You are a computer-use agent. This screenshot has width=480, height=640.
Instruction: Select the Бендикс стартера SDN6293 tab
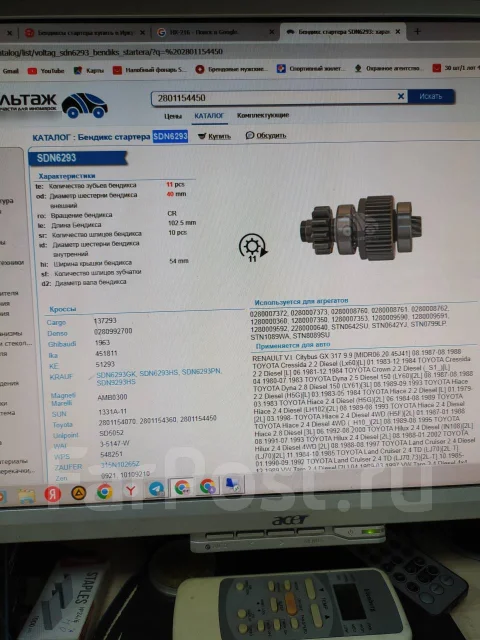343,31
